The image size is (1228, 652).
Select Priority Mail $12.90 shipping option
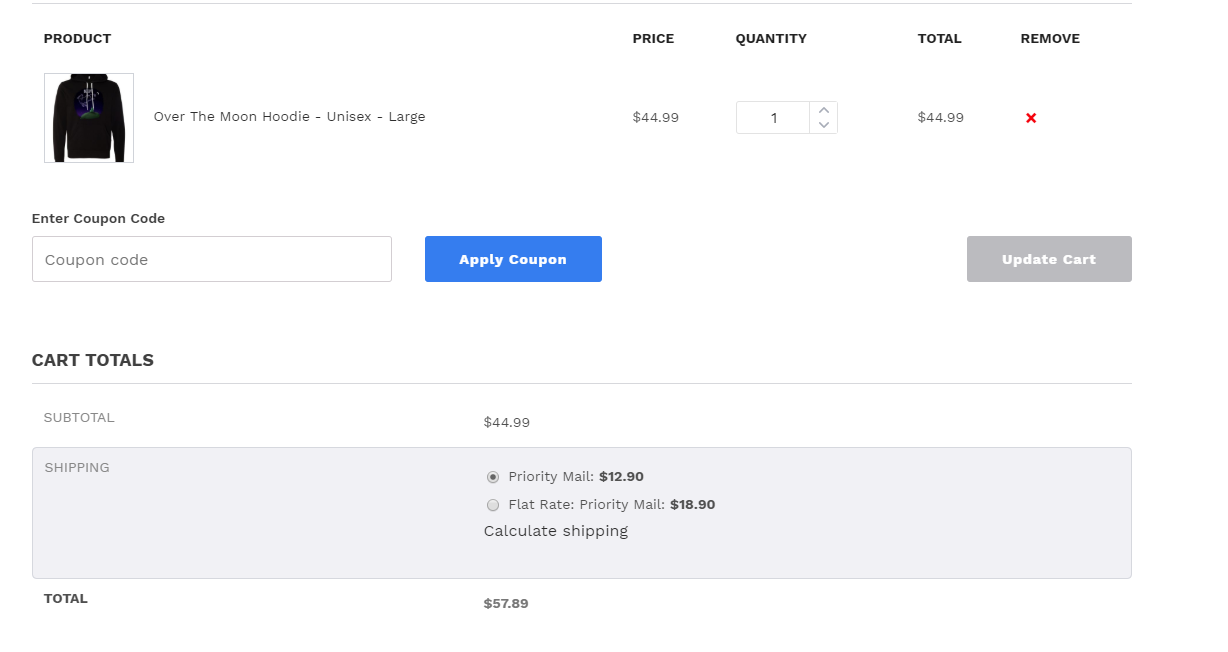pos(493,477)
